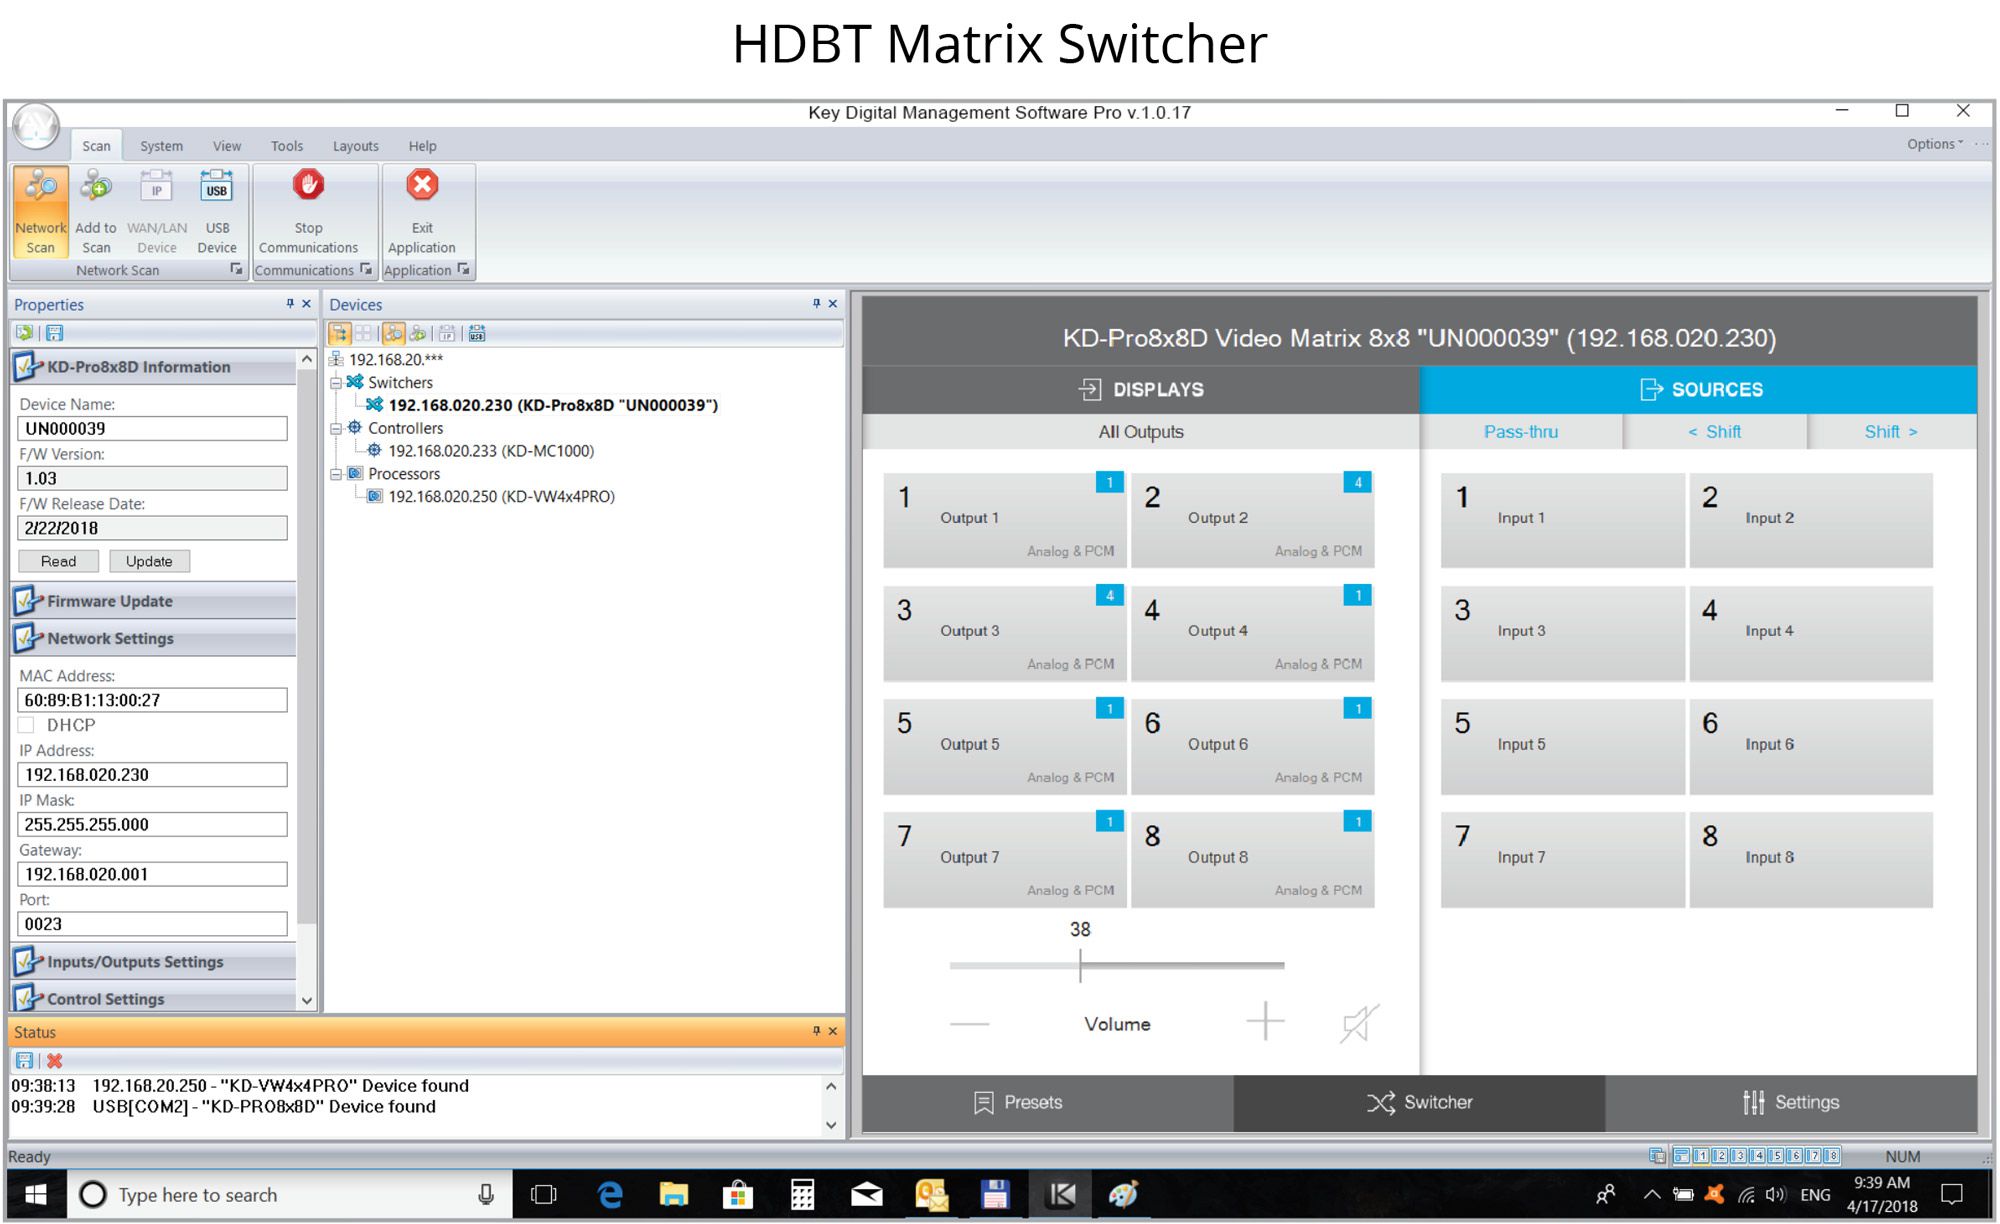Clear status log with red X icon
The width and height of the screenshot is (2000, 1224).
click(55, 1060)
